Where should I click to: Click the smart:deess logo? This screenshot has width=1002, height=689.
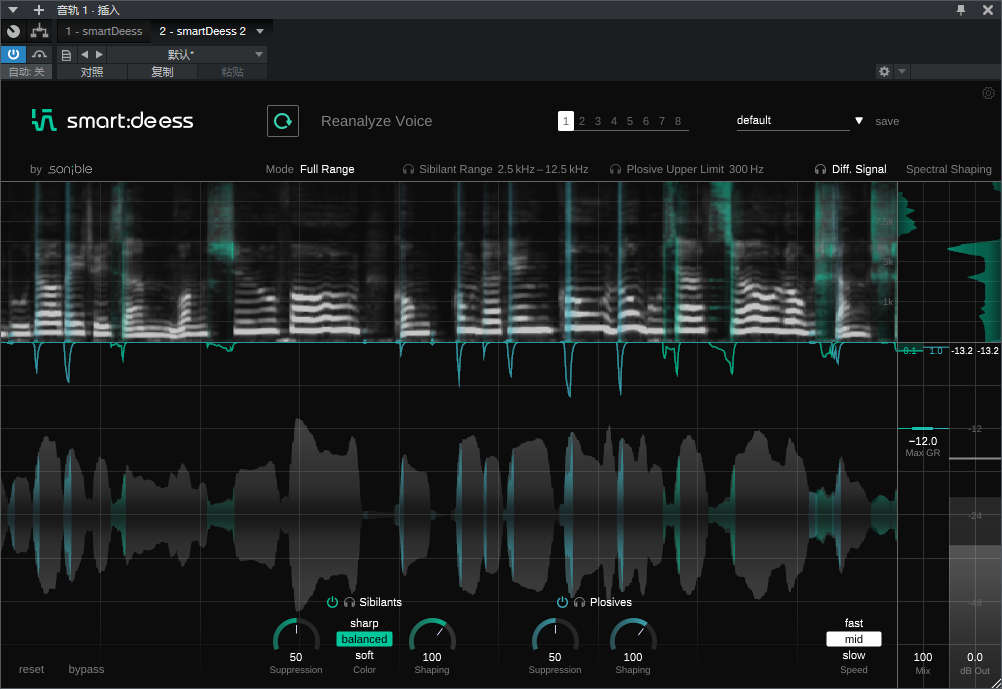112,120
